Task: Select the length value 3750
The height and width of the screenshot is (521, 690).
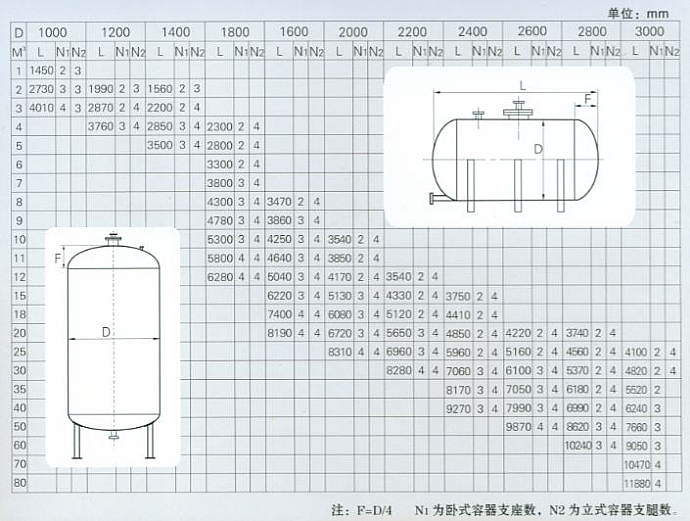Action: pos(458,296)
